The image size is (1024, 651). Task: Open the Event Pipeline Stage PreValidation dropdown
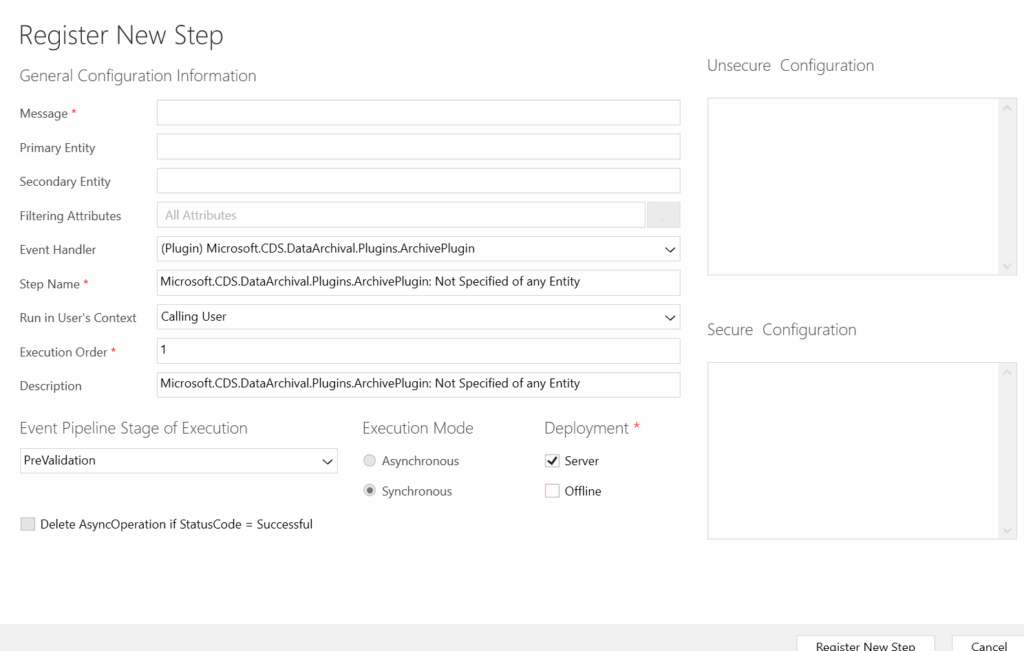[x=179, y=461]
